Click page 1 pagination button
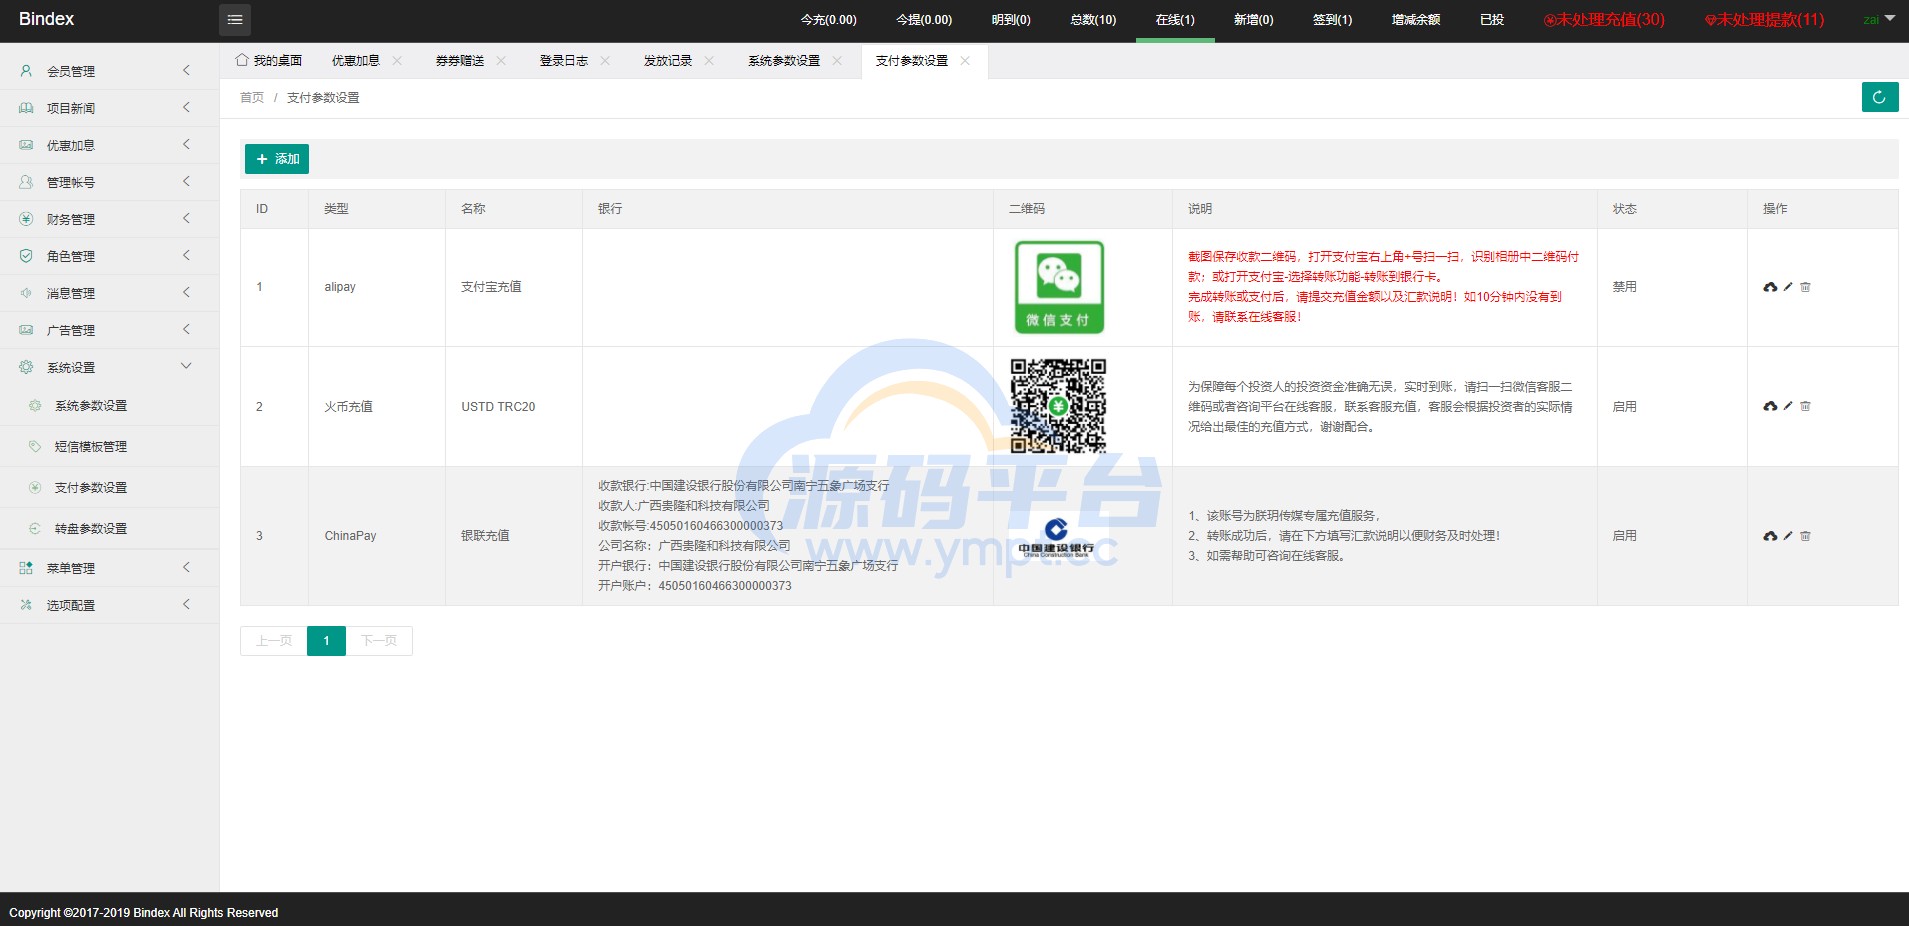The image size is (1909, 926). [326, 641]
